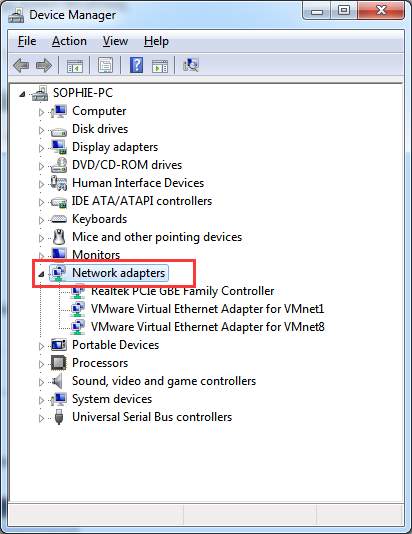Click Scan for hardware changes icon

191,65
